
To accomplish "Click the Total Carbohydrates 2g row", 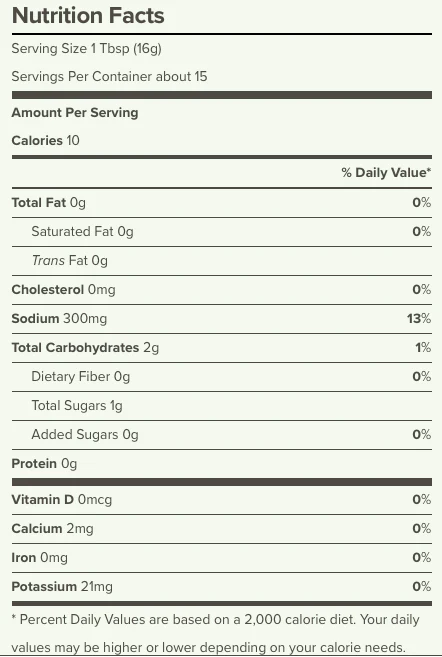I will click(x=222, y=348).
